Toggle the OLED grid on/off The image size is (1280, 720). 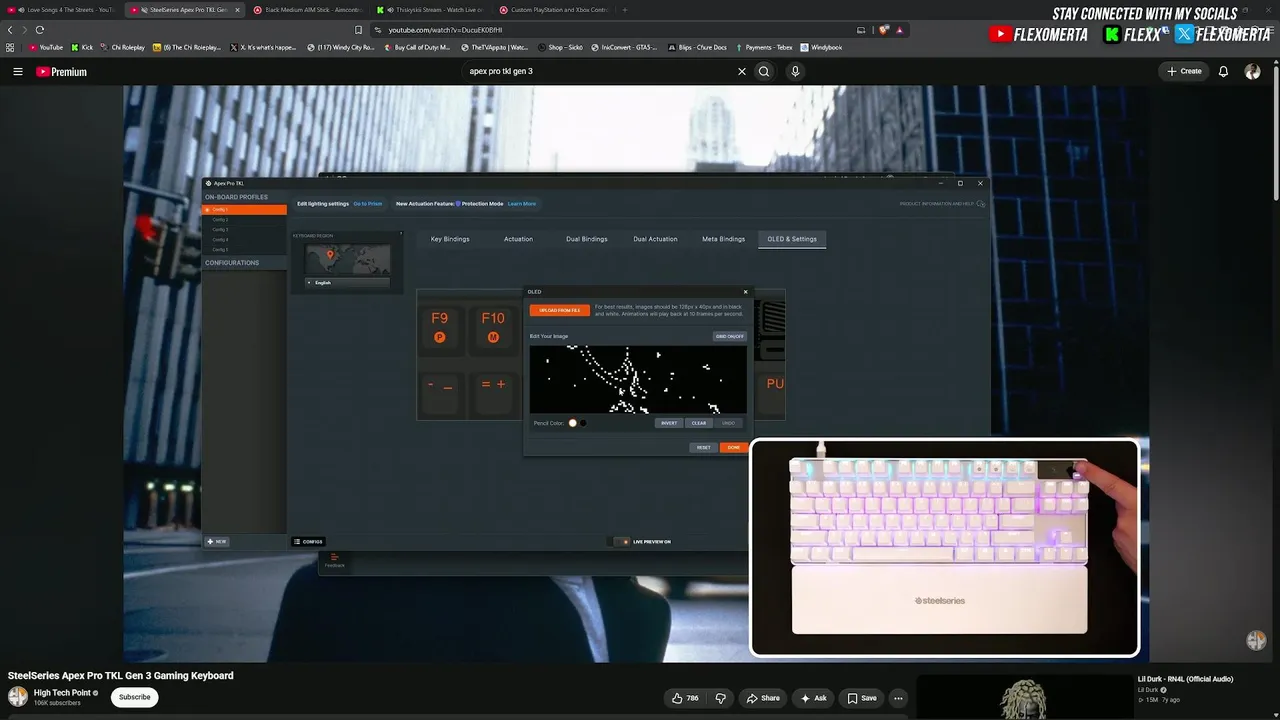click(729, 336)
